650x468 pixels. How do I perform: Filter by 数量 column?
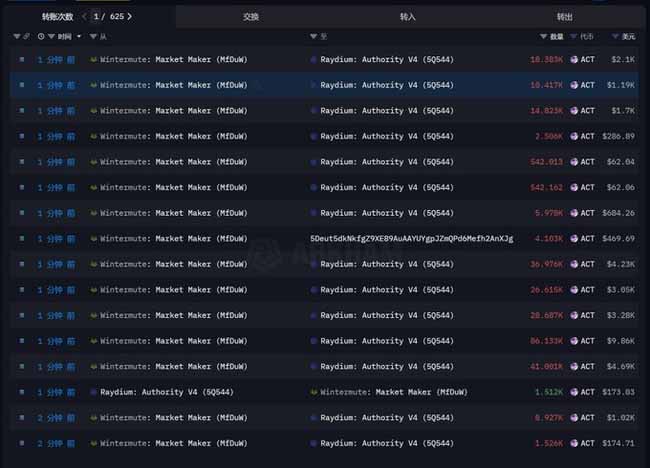pyautogui.click(x=543, y=37)
